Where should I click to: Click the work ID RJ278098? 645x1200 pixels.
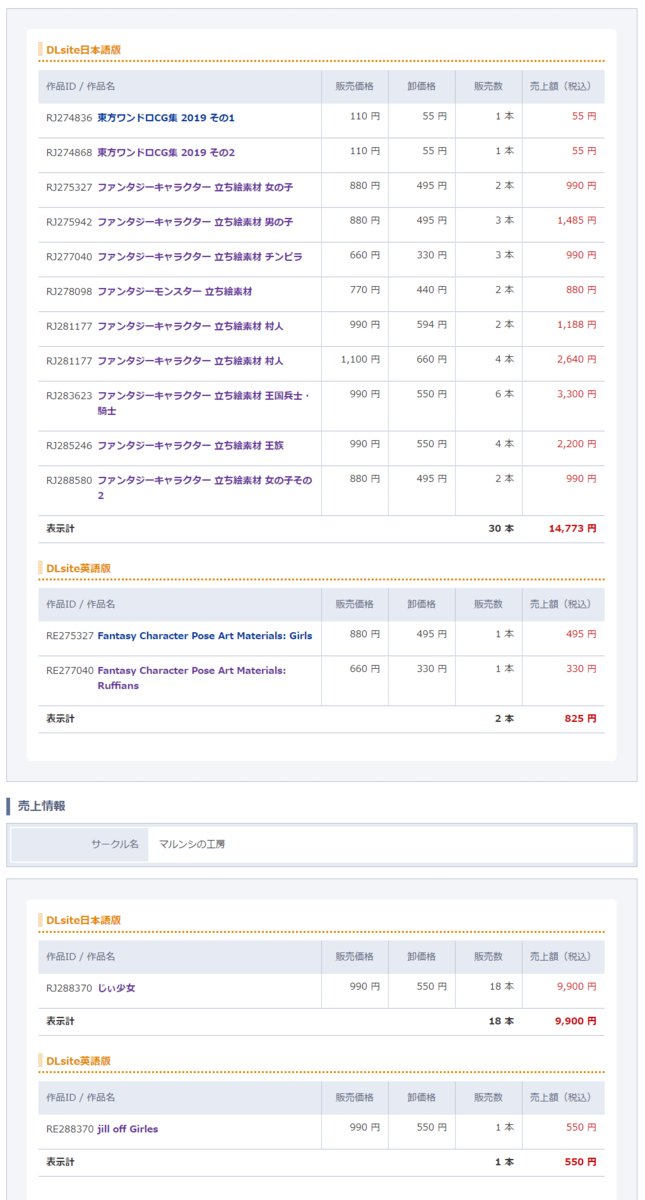pos(69,291)
